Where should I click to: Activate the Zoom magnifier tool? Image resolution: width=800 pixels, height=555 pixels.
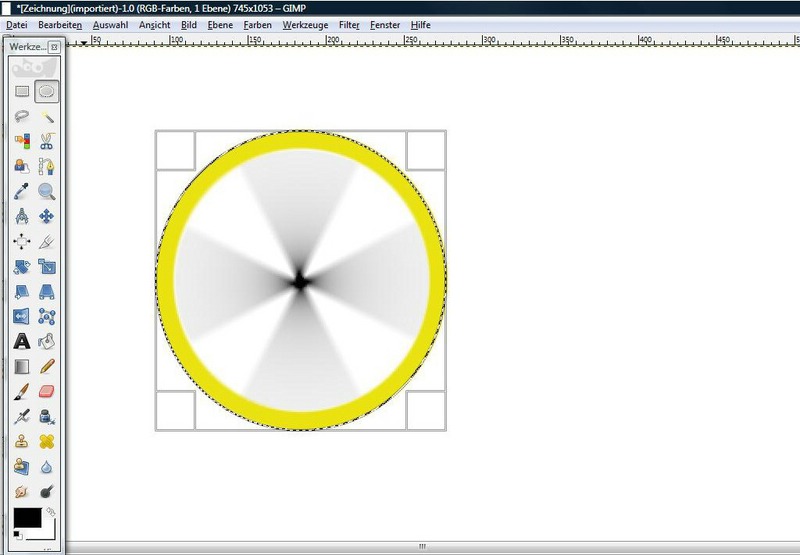tap(46, 191)
